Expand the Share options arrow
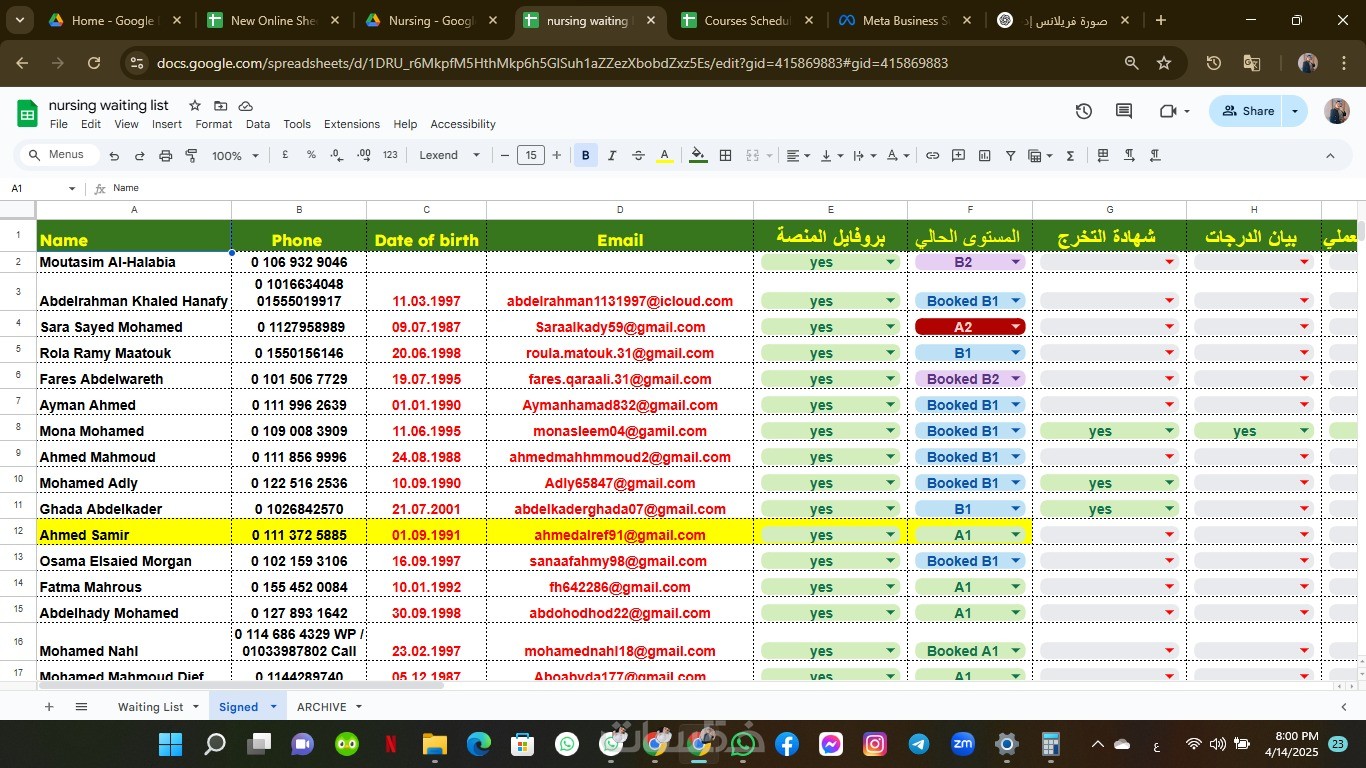The width and height of the screenshot is (1366, 768). 1295,111
